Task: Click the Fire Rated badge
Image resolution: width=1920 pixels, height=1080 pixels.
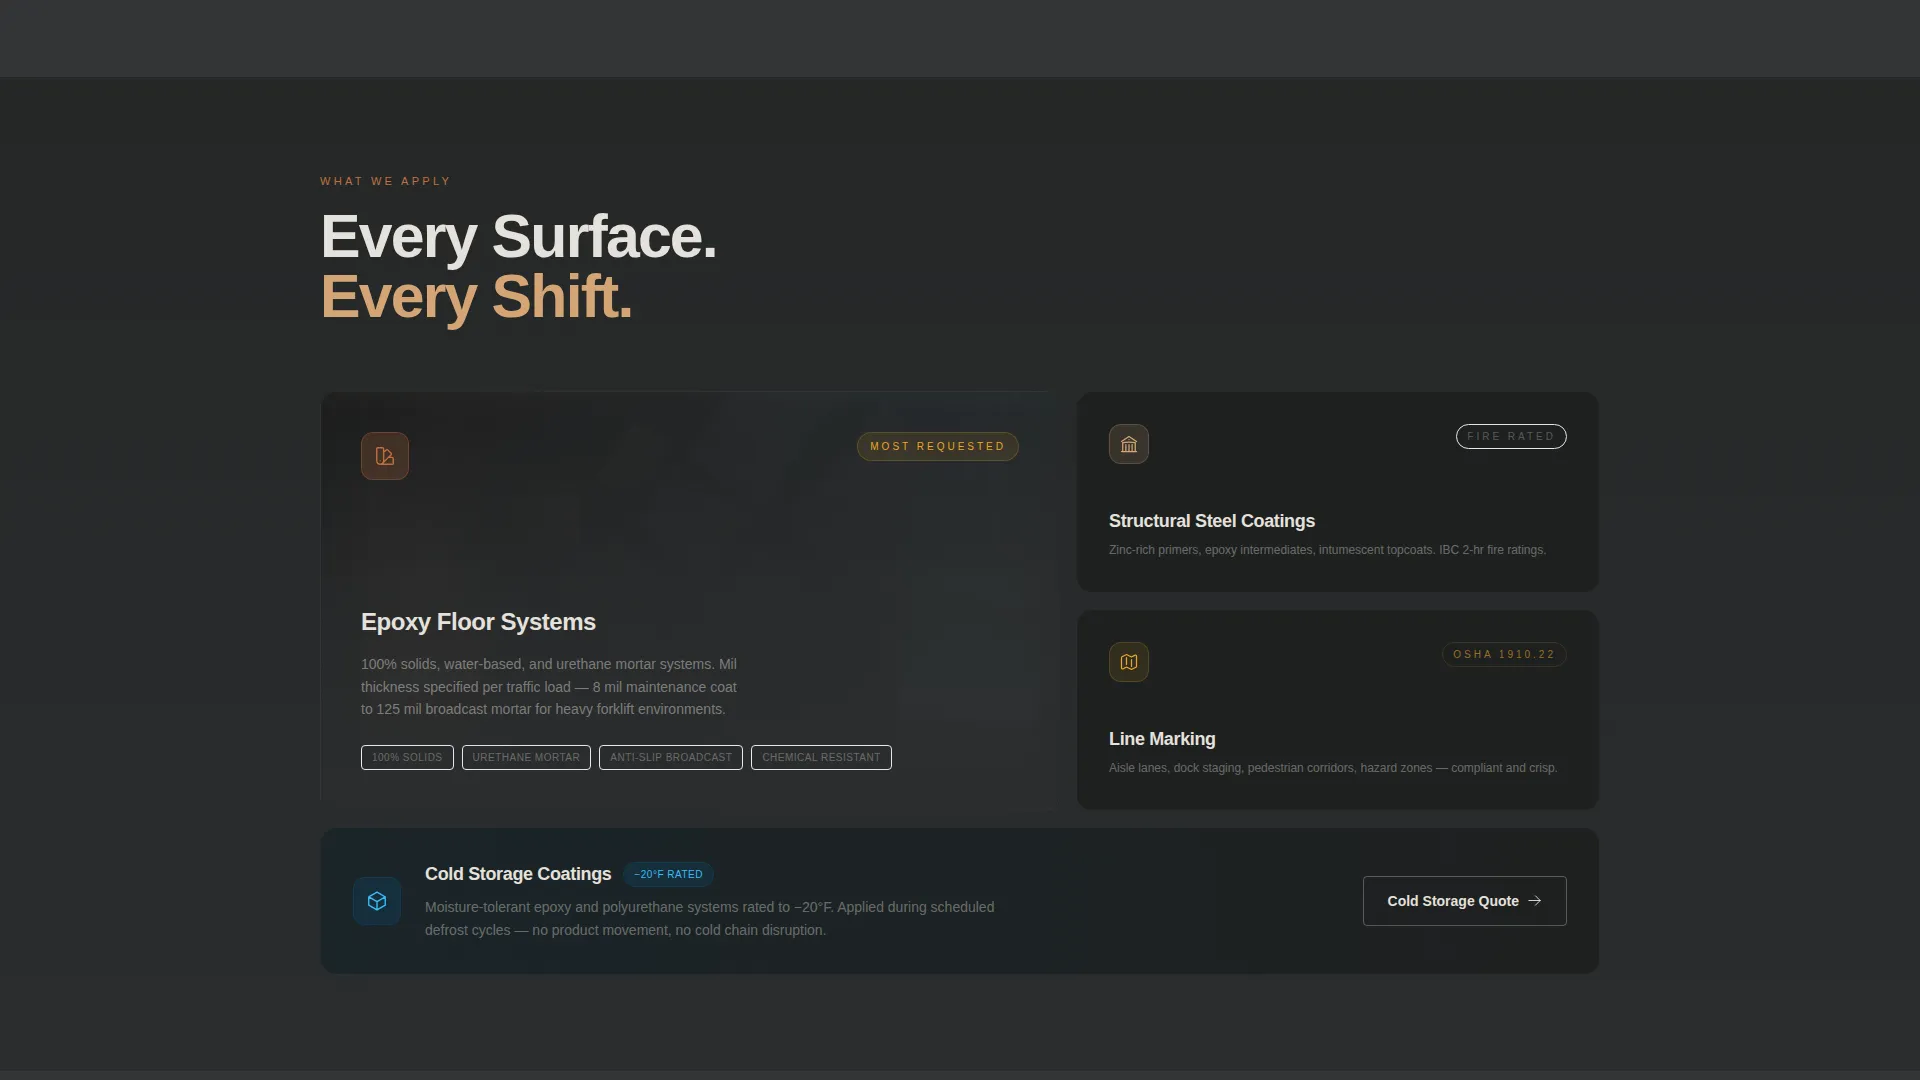Action: [x=1511, y=436]
